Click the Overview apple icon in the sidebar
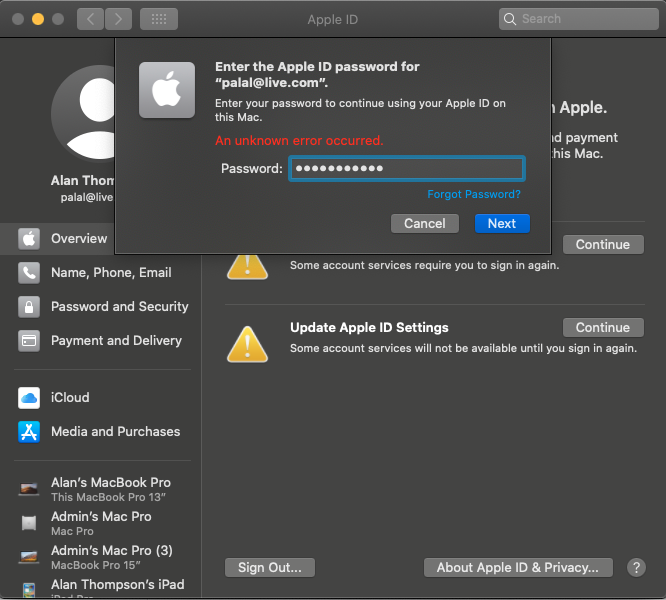Screen dimensions: 666x600 point(29,239)
